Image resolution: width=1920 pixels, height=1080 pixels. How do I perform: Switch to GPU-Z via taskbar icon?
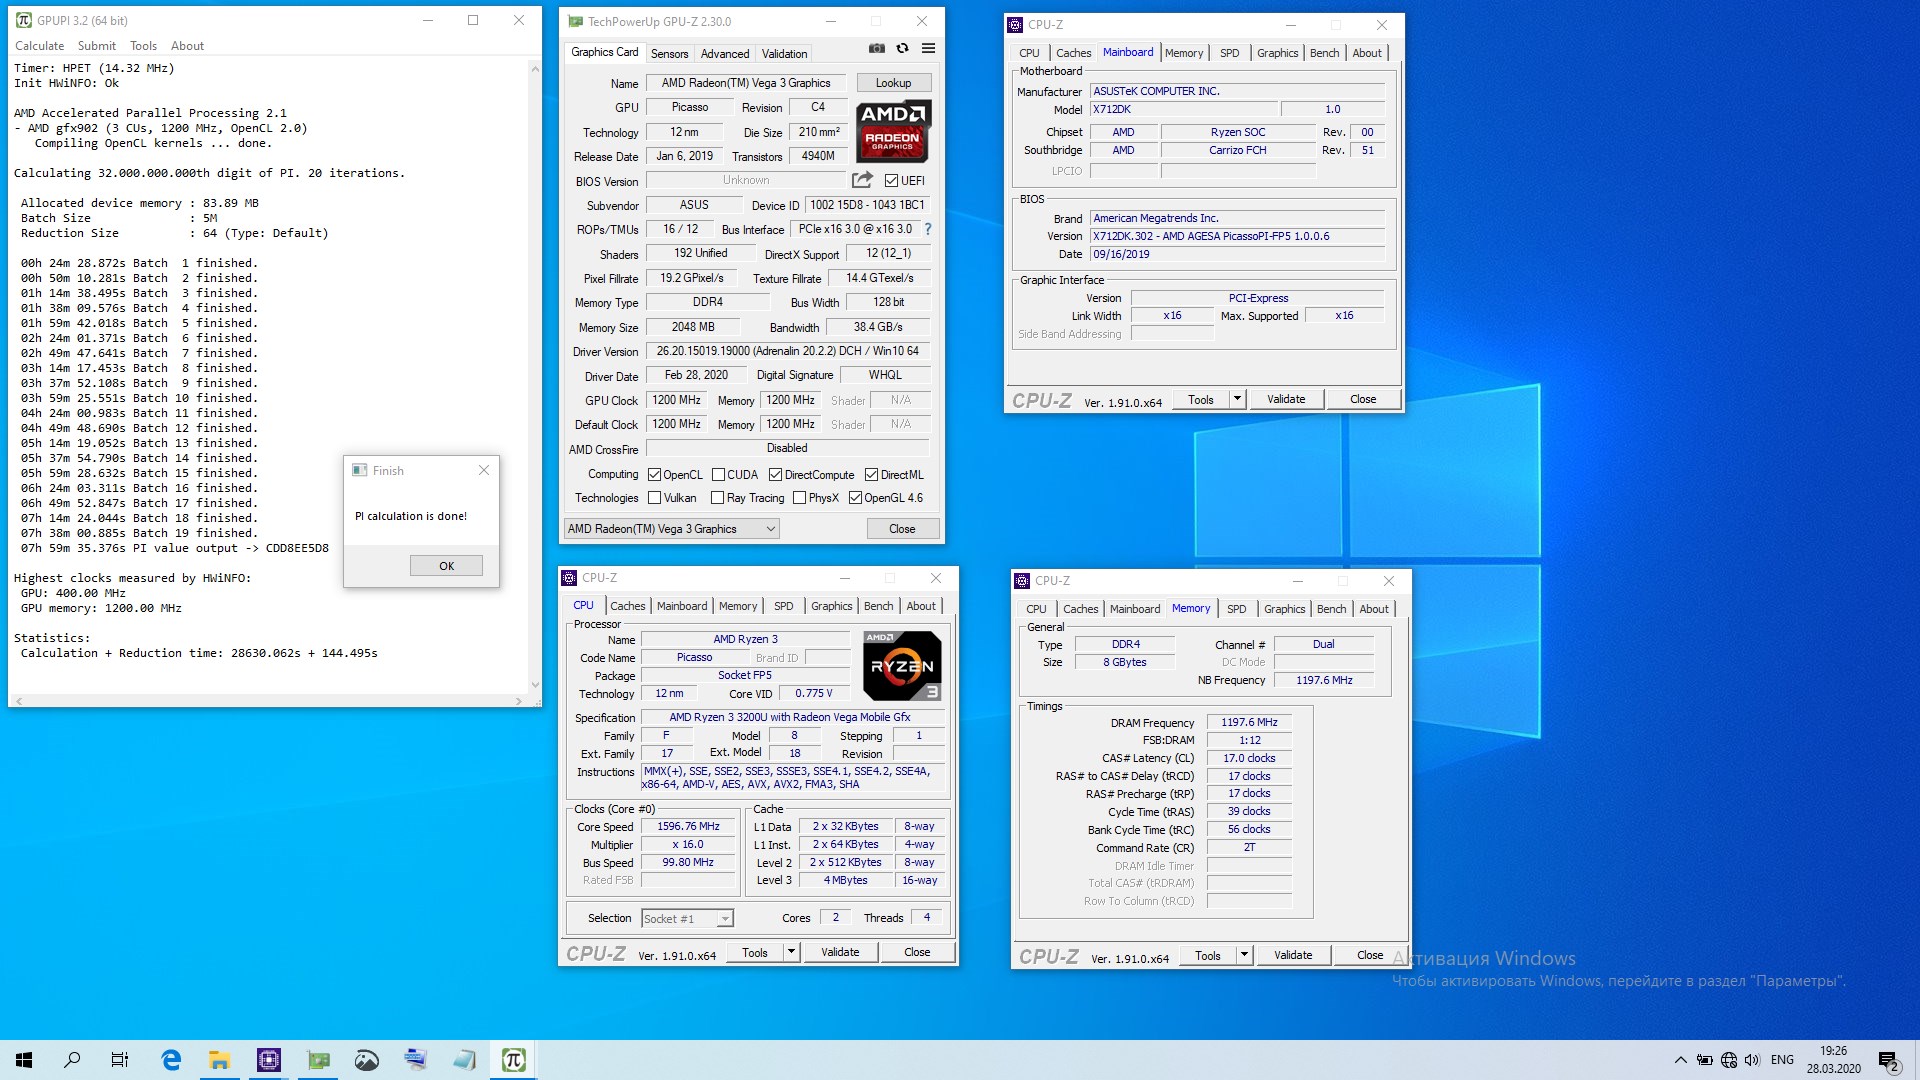(318, 1060)
